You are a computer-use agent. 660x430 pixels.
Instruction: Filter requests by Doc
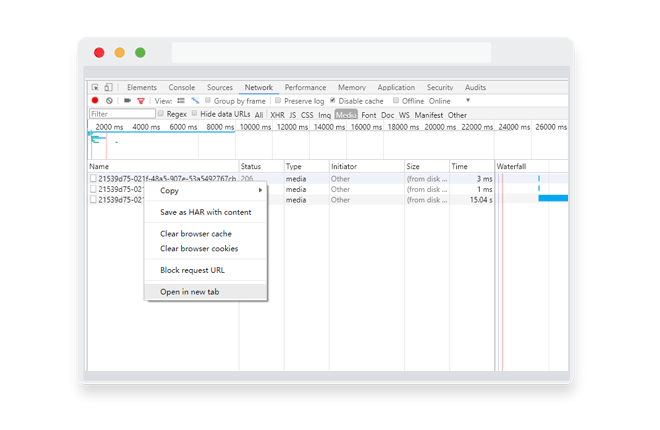(388, 115)
